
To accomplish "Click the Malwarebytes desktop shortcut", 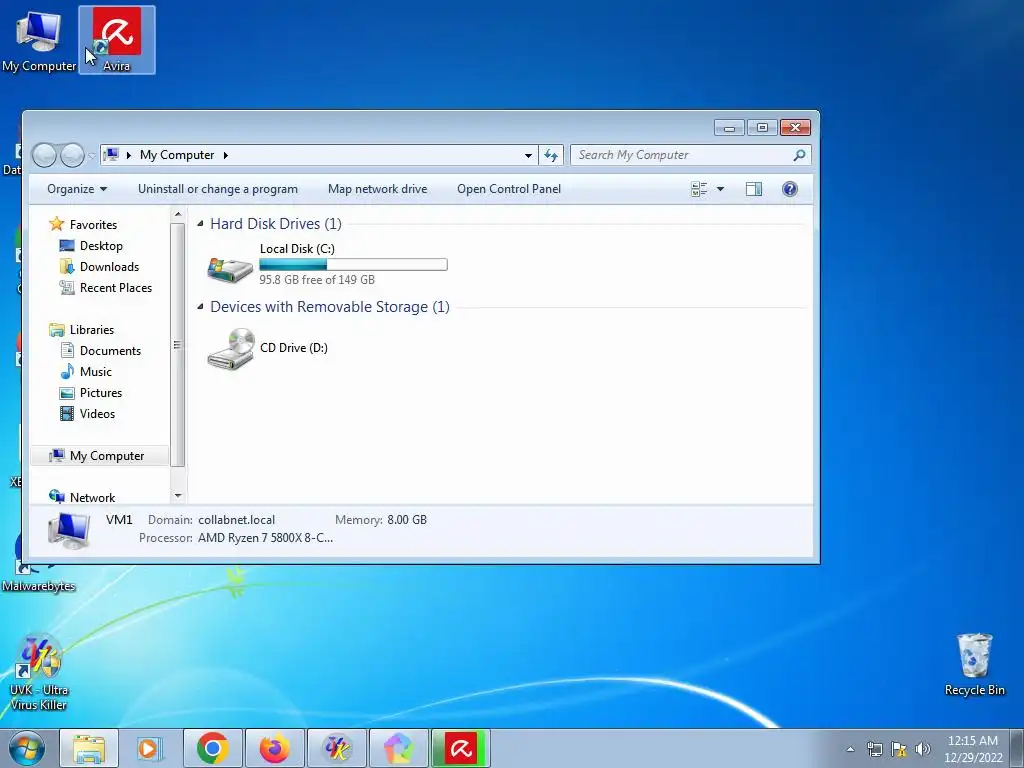I will (x=38, y=562).
